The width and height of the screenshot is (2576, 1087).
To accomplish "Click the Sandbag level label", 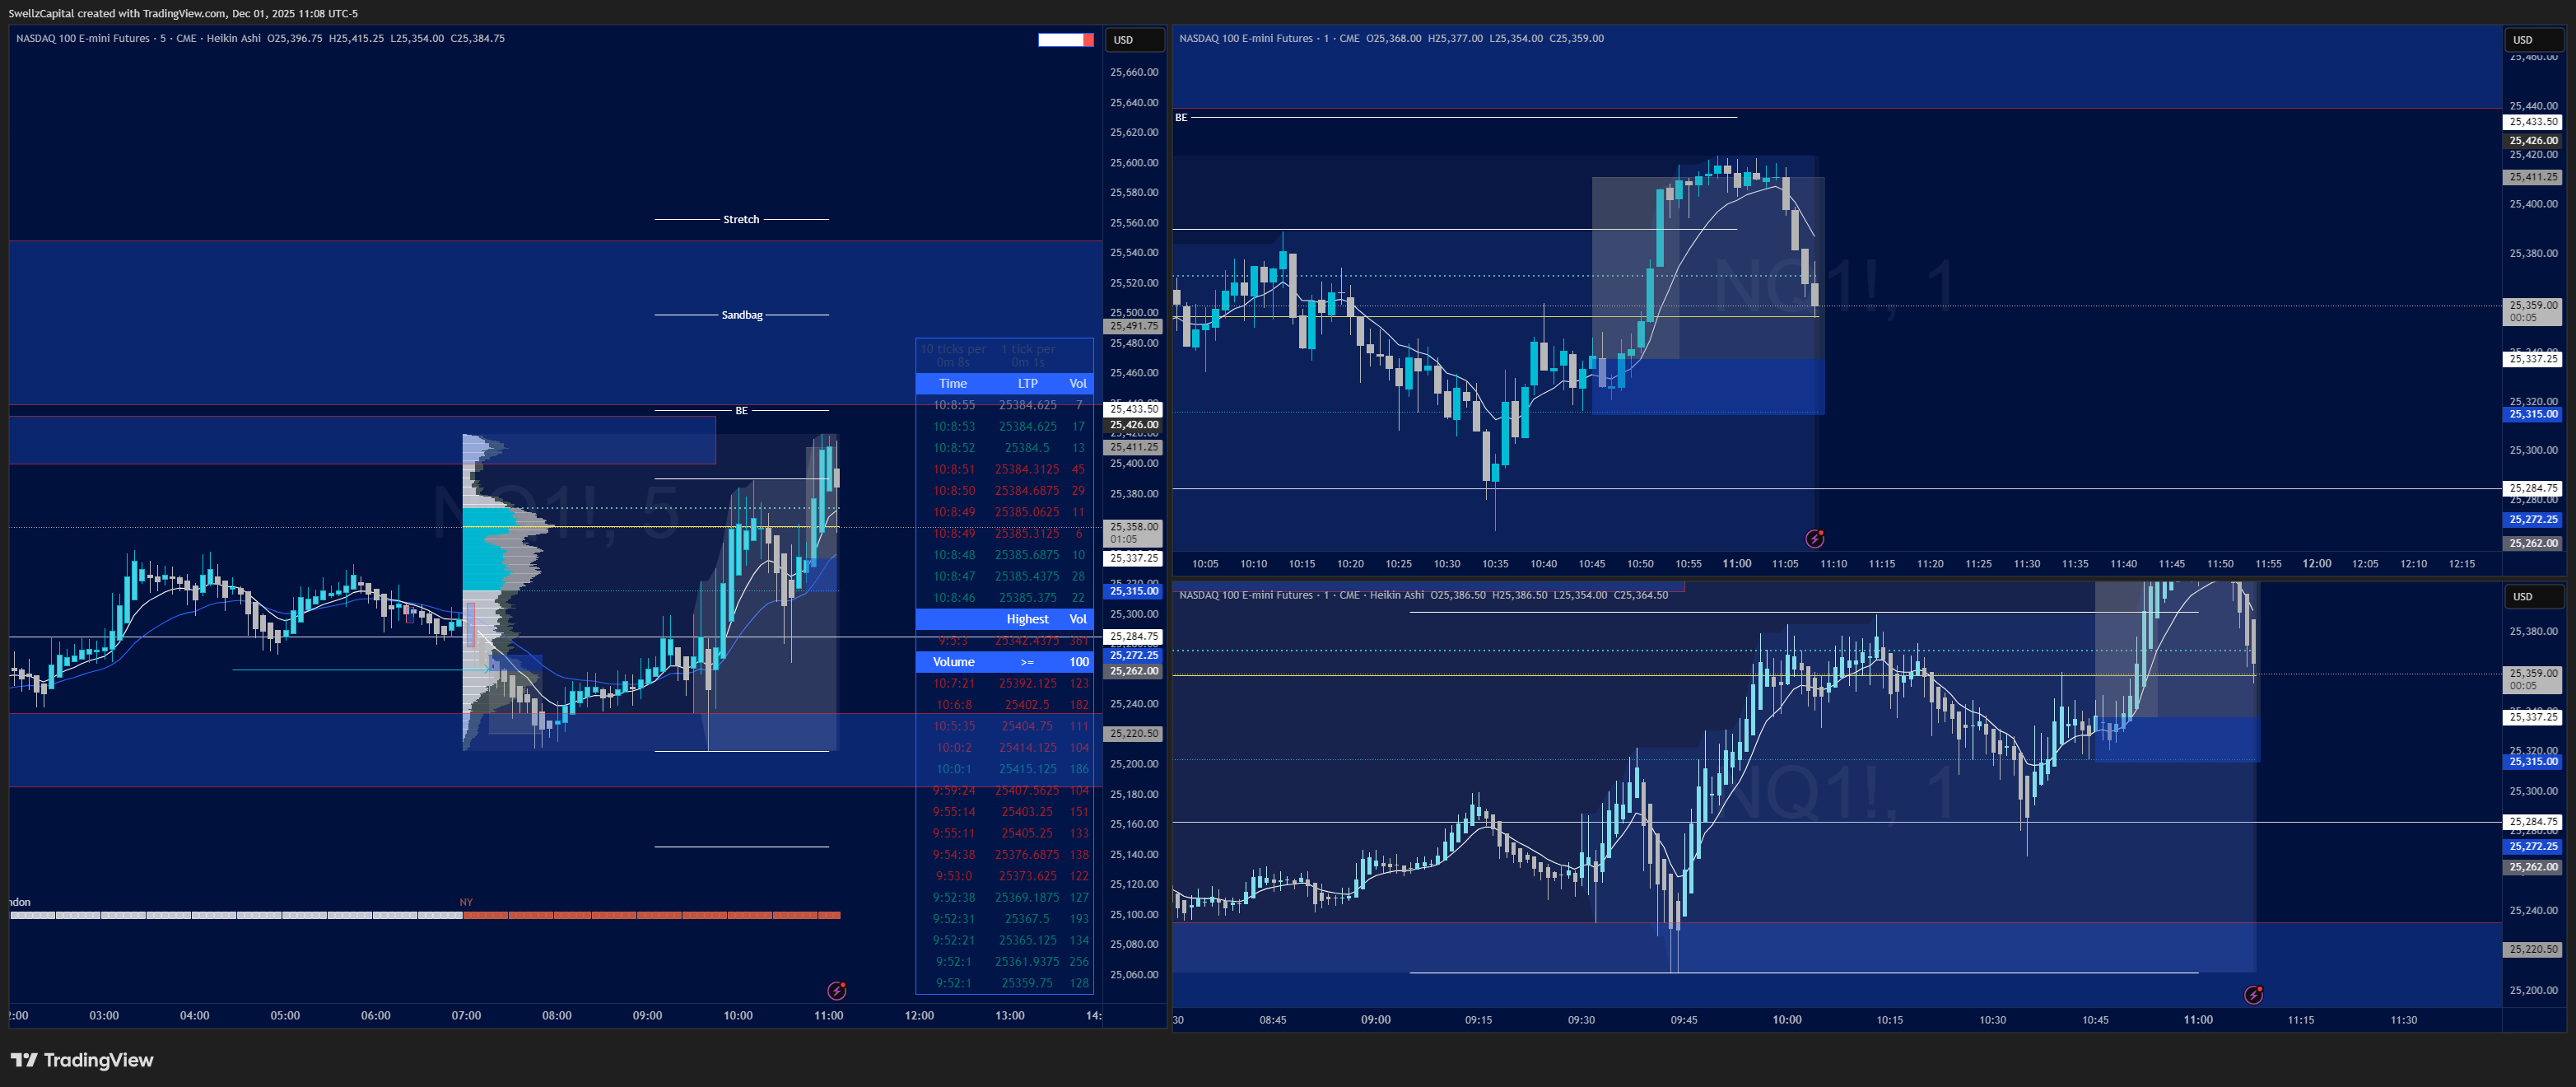I will pyautogui.click(x=742, y=315).
